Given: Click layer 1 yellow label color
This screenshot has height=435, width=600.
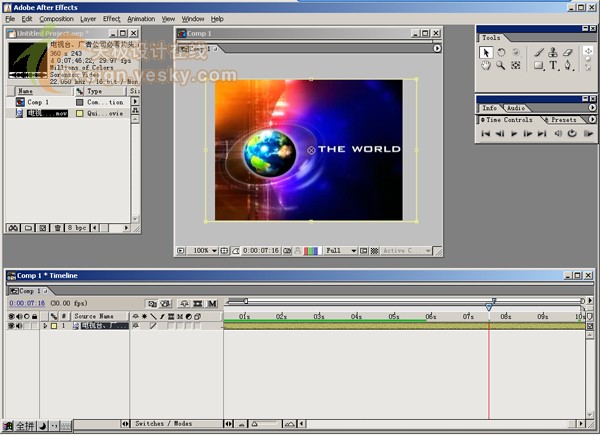Looking at the screenshot, I should click(54, 326).
